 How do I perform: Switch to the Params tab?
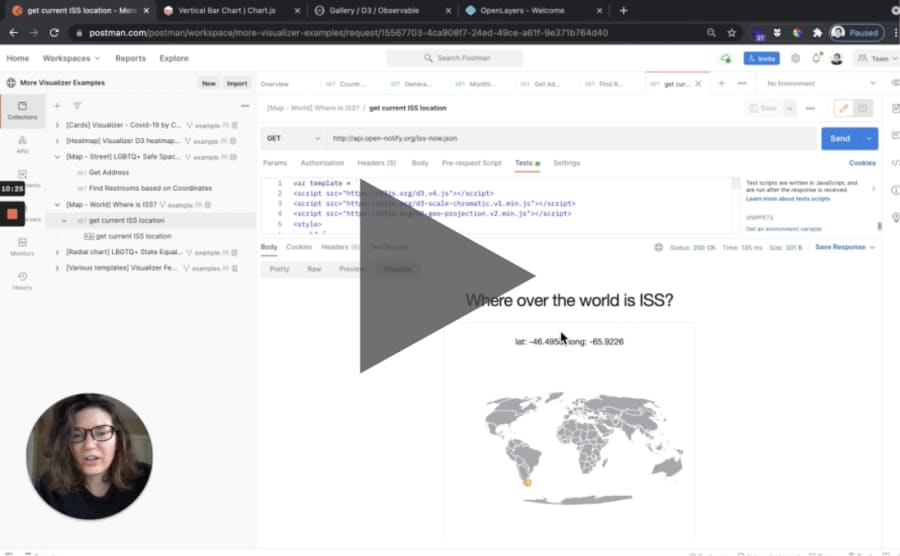[x=275, y=163]
